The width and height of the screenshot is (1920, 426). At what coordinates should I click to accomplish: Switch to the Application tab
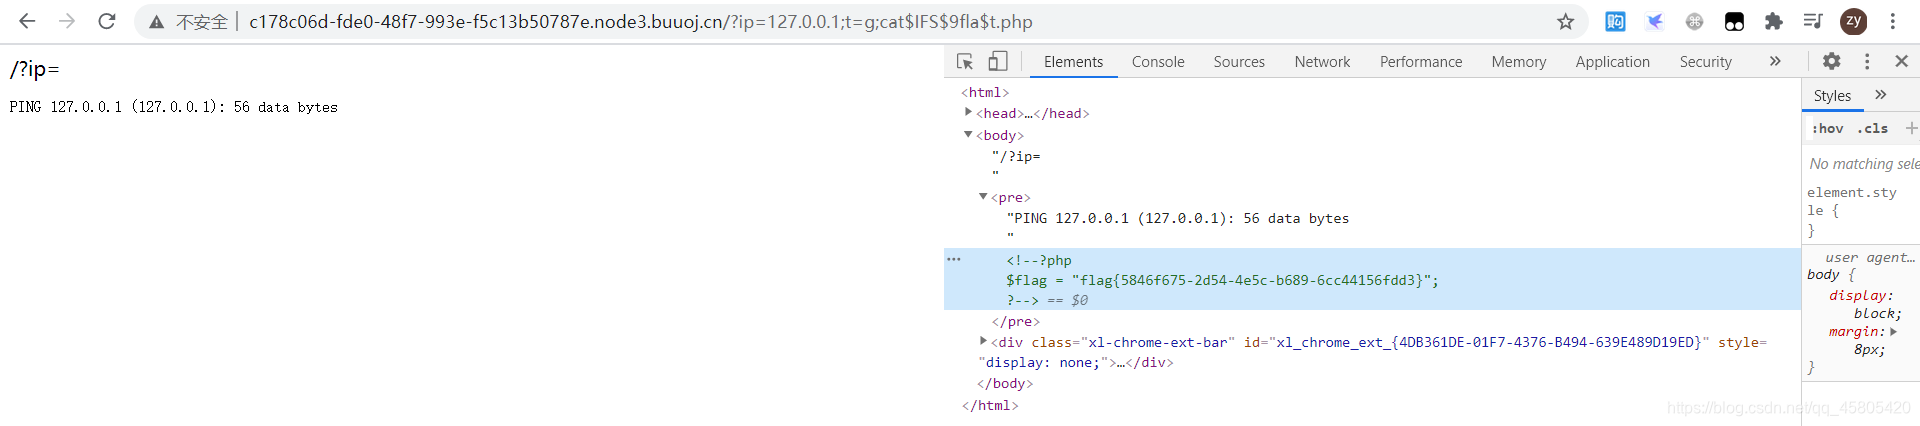1613,62
